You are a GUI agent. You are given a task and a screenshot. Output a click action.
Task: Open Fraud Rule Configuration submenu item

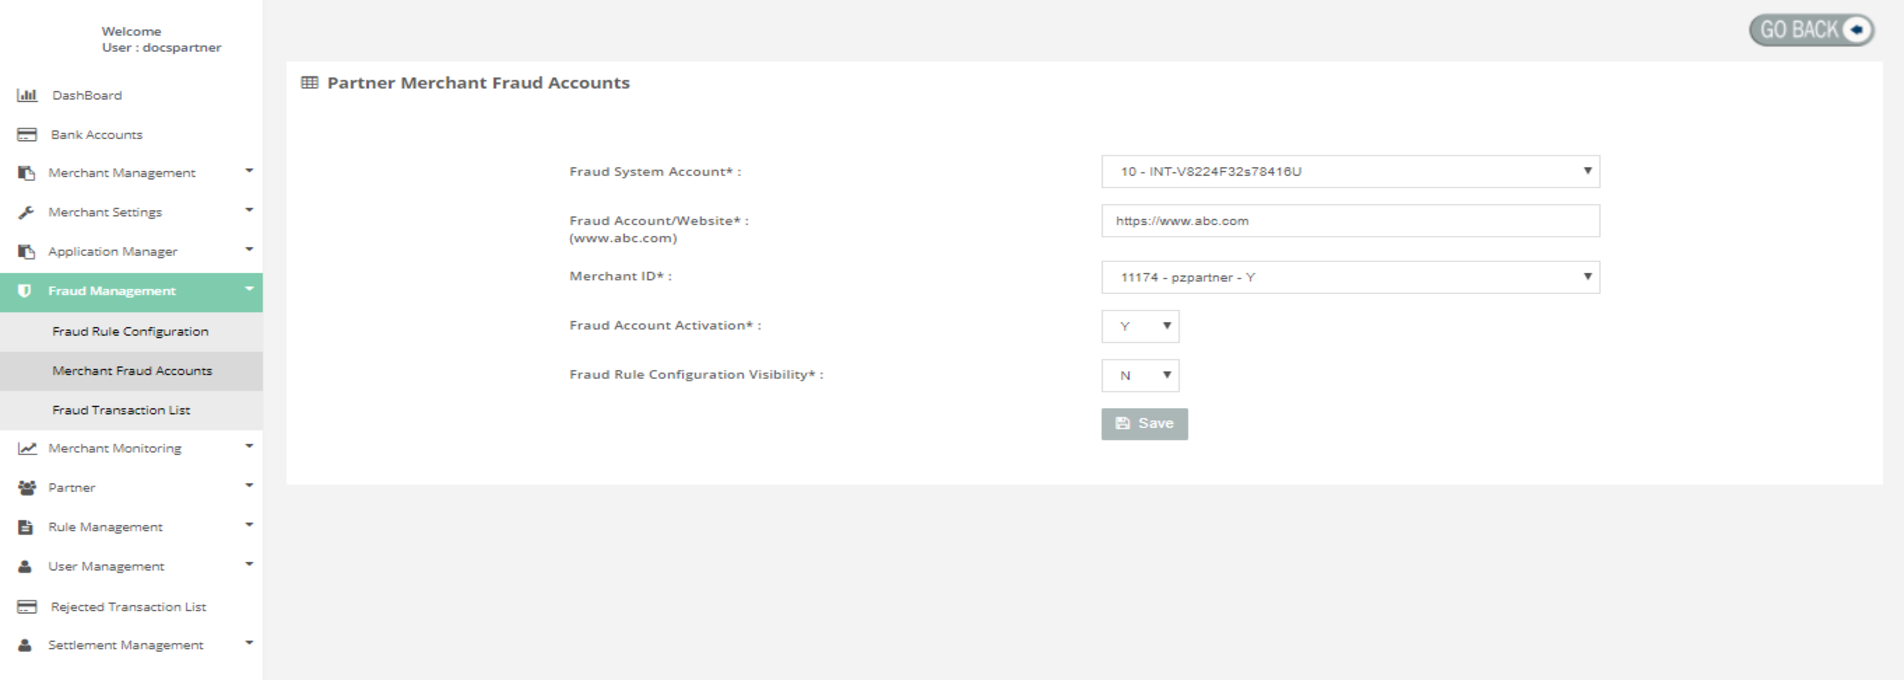pyautogui.click(x=130, y=331)
